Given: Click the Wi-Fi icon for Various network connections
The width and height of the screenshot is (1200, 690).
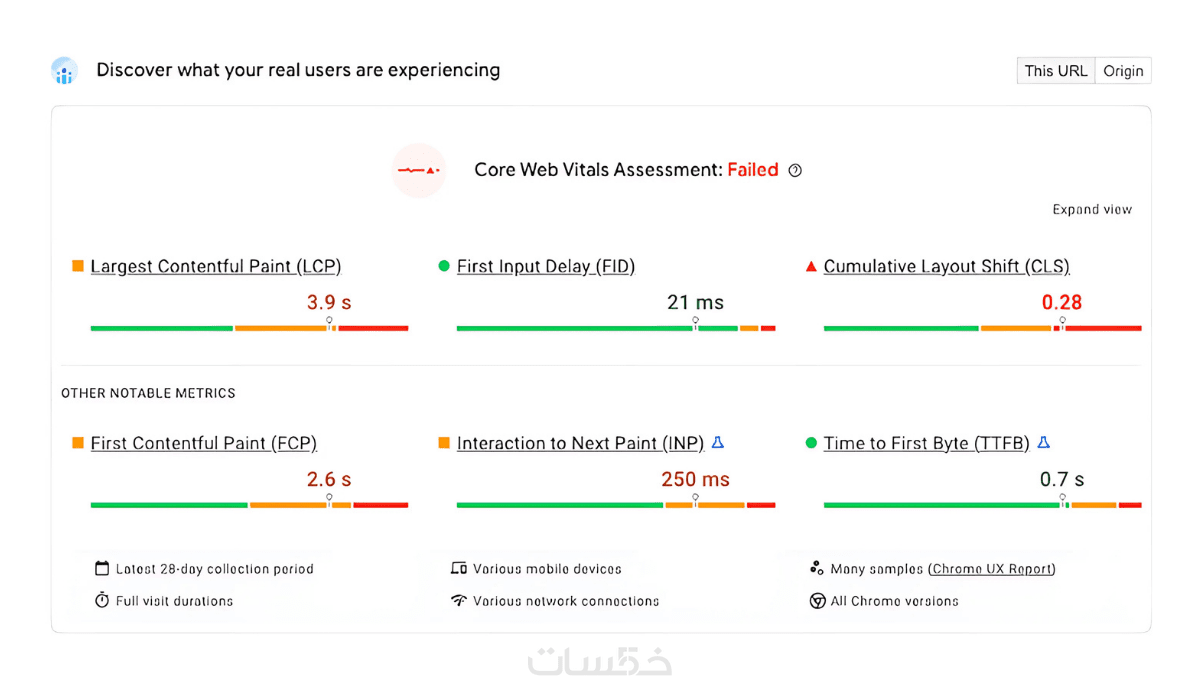Looking at the screenshot, I should [x=459, y=601].
